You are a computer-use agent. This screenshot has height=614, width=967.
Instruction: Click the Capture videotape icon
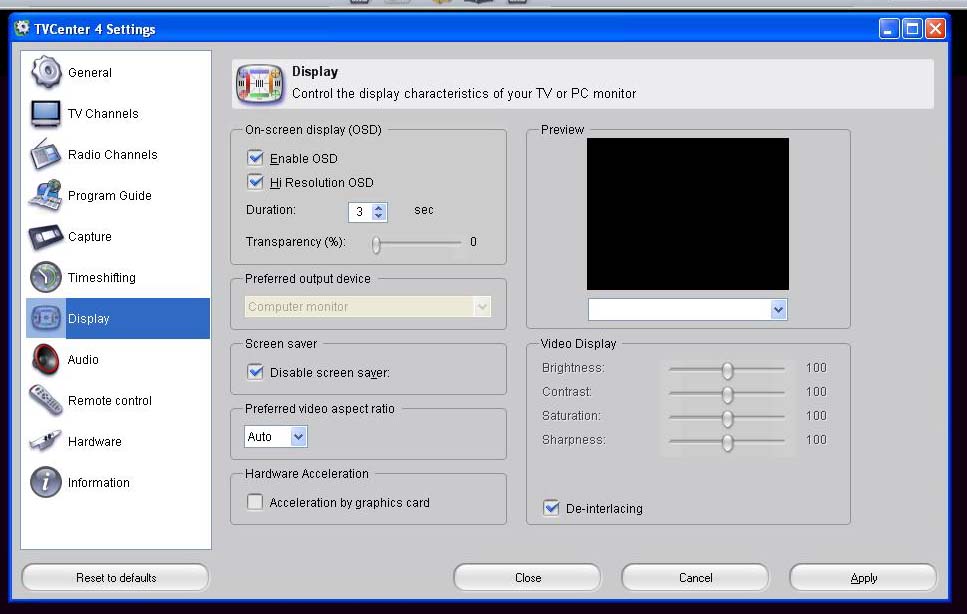46,237
